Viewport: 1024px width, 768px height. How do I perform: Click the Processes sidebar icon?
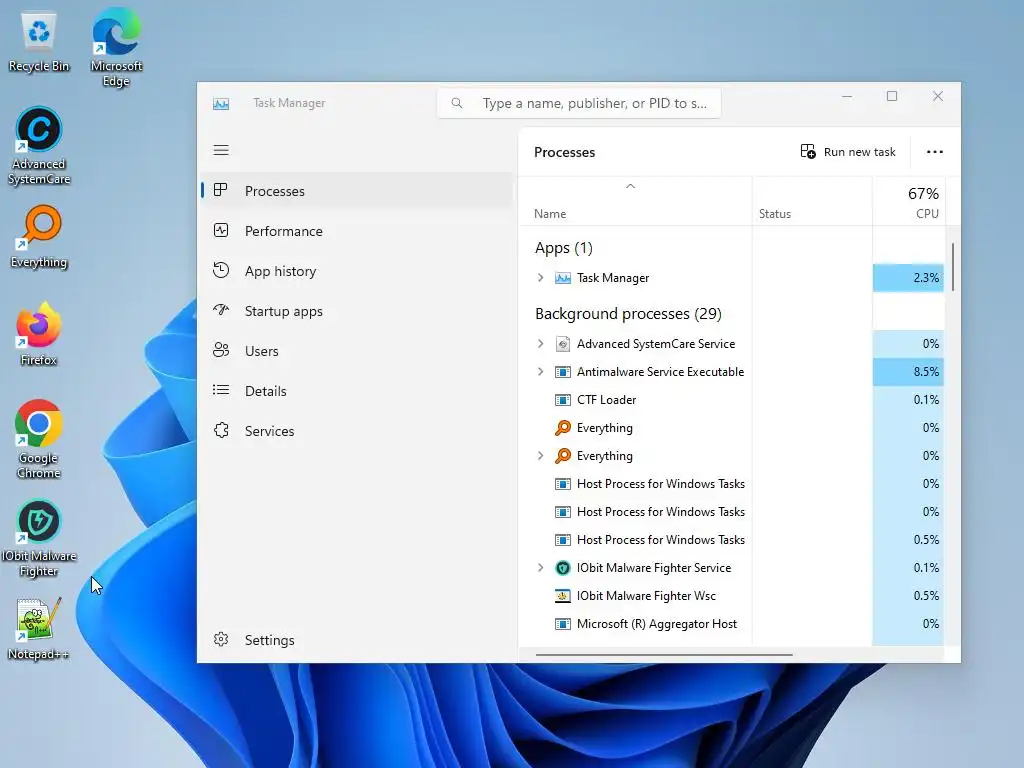point(221,190)
